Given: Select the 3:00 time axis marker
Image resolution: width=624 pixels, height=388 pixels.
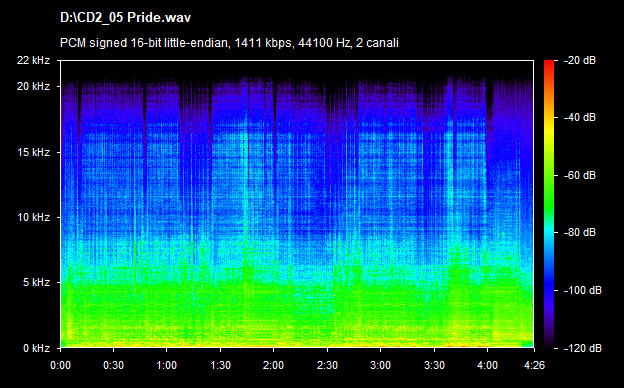Looking at the screenshot, I should 380,365.
